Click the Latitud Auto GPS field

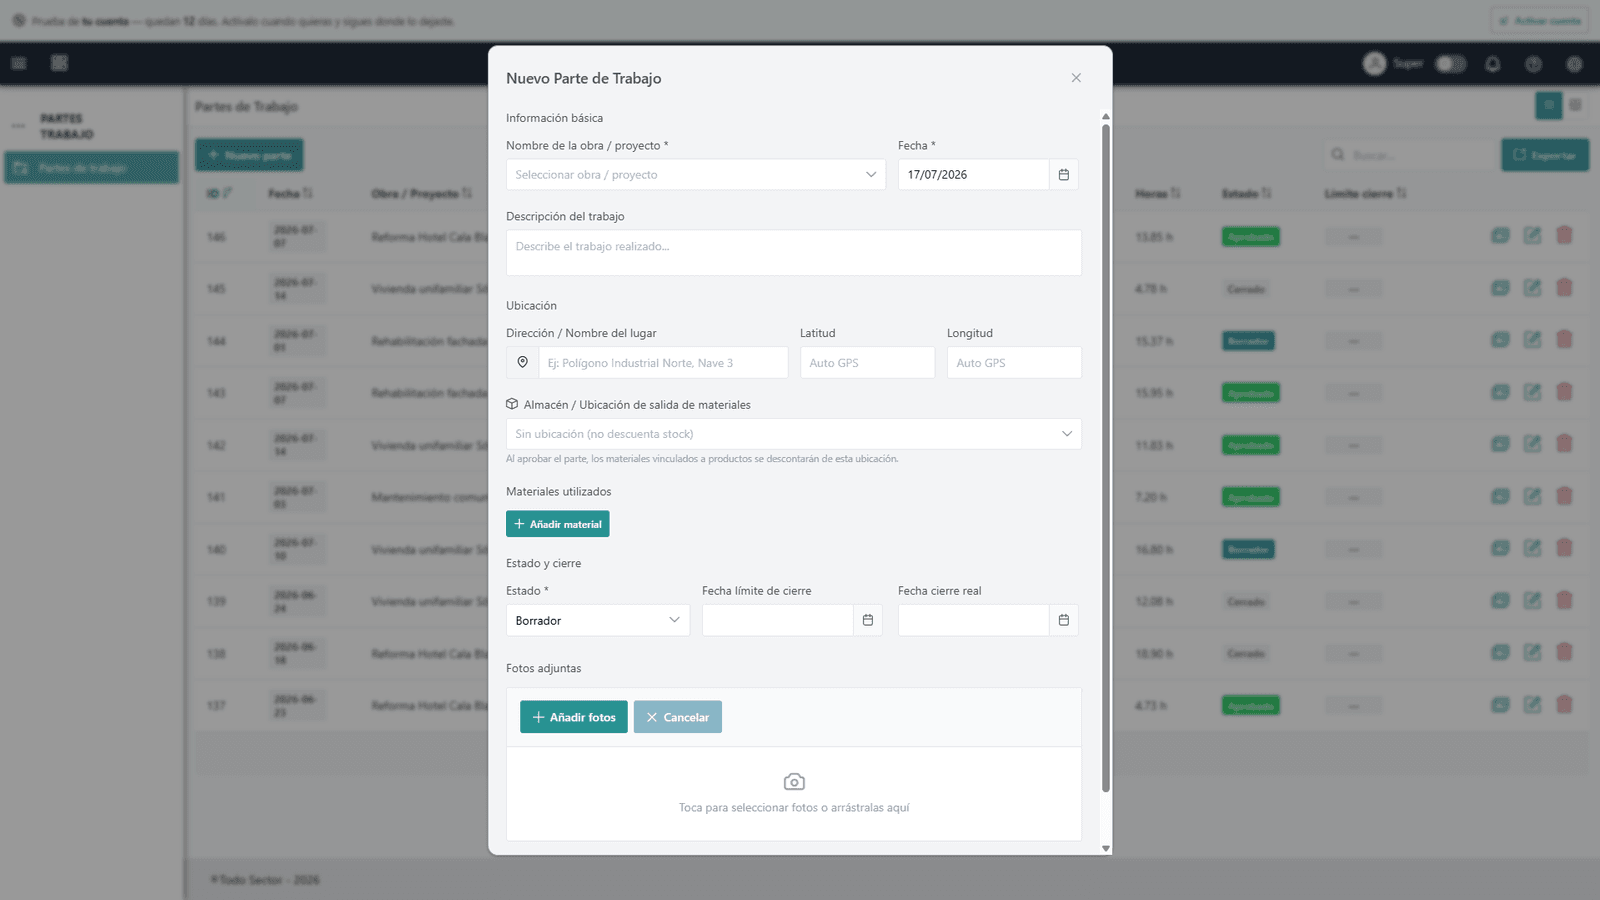point(868,363)
